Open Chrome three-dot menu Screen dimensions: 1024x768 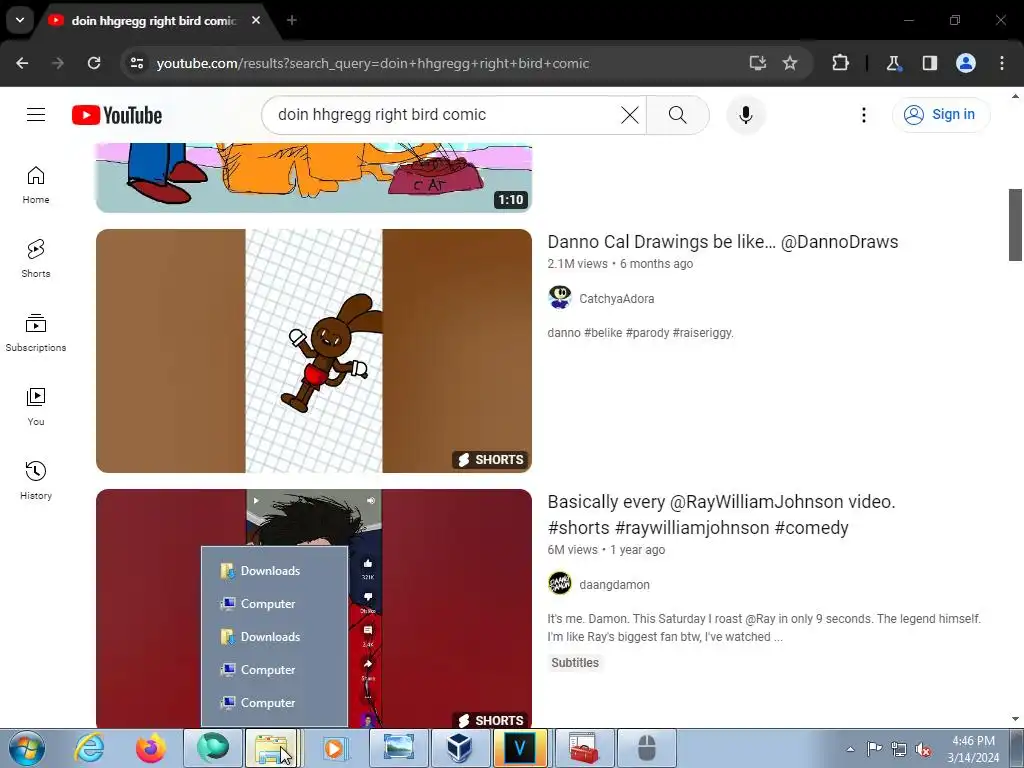(1002, 63)
